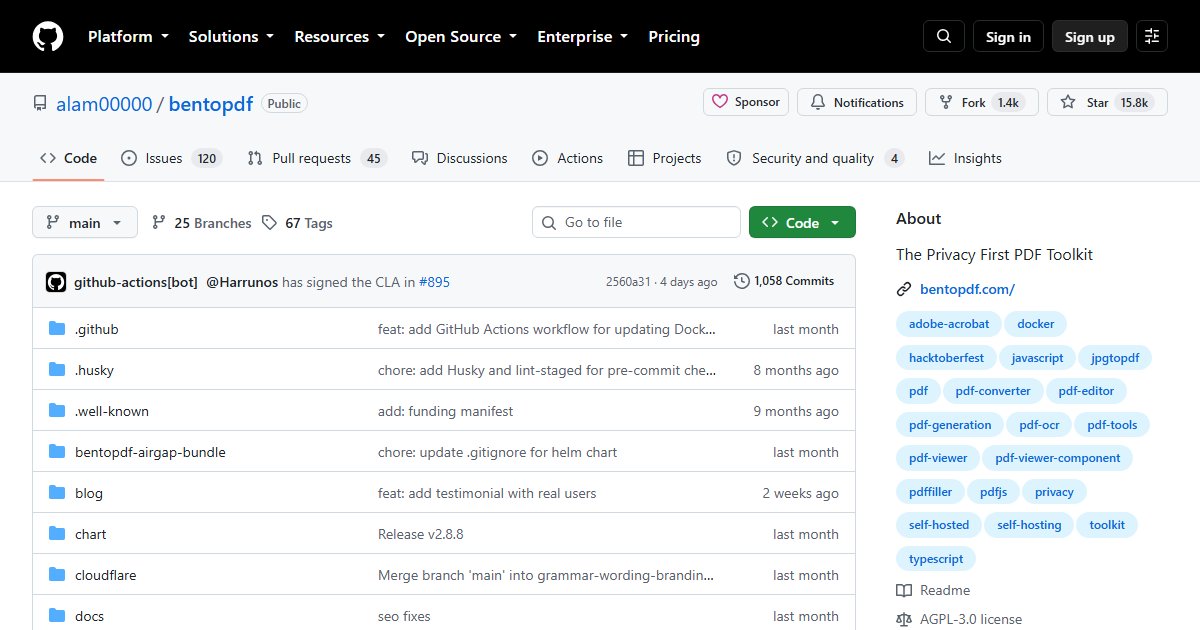Image resolution: width=1200 pixels, height=630 pixels.
Task: Switch to the Issues tab
Action: 171,158
